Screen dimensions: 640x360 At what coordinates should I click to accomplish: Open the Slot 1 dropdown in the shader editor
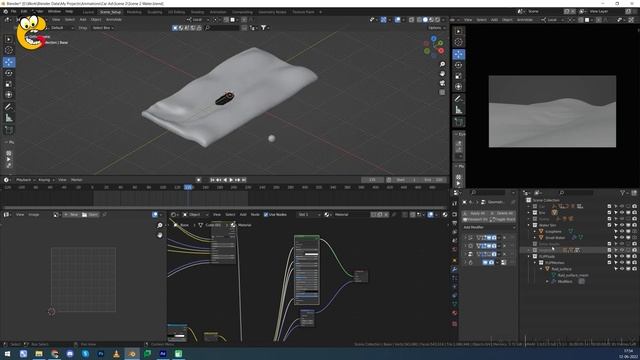(310, 215)
